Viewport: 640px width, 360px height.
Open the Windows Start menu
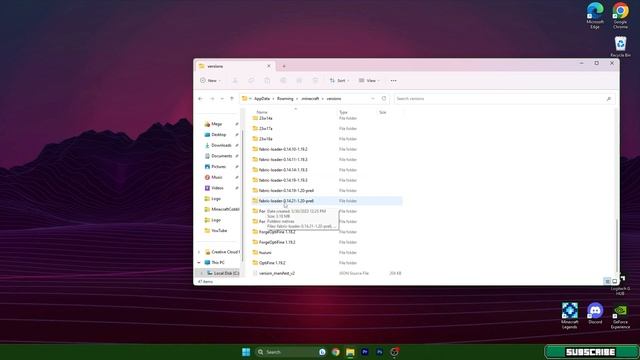point(246,352)
